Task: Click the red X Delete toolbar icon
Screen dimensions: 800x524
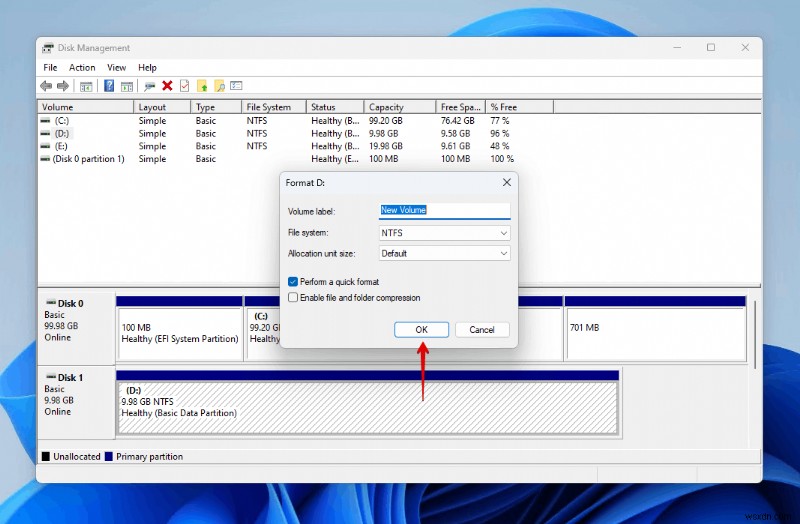Action: click(x=167, y=86)
